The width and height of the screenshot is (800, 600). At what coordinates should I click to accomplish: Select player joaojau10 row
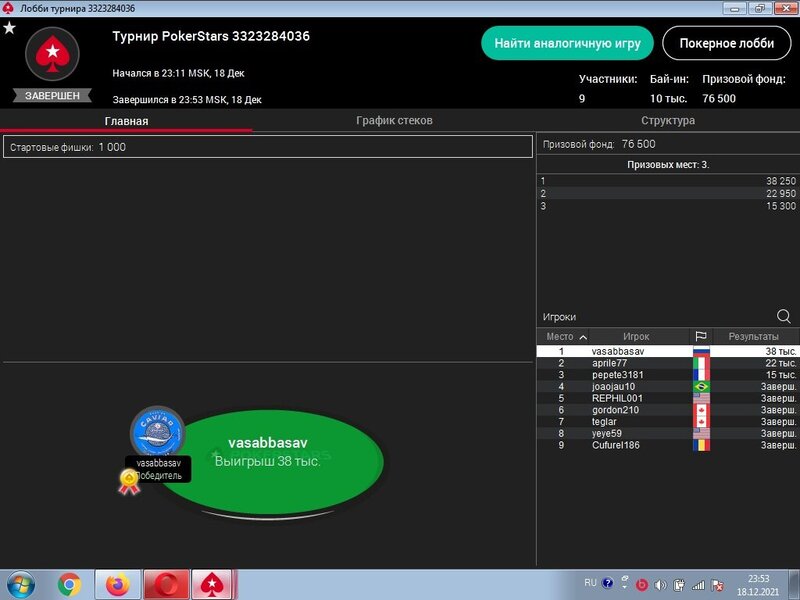pyautogui.click(x=612, y=387)
